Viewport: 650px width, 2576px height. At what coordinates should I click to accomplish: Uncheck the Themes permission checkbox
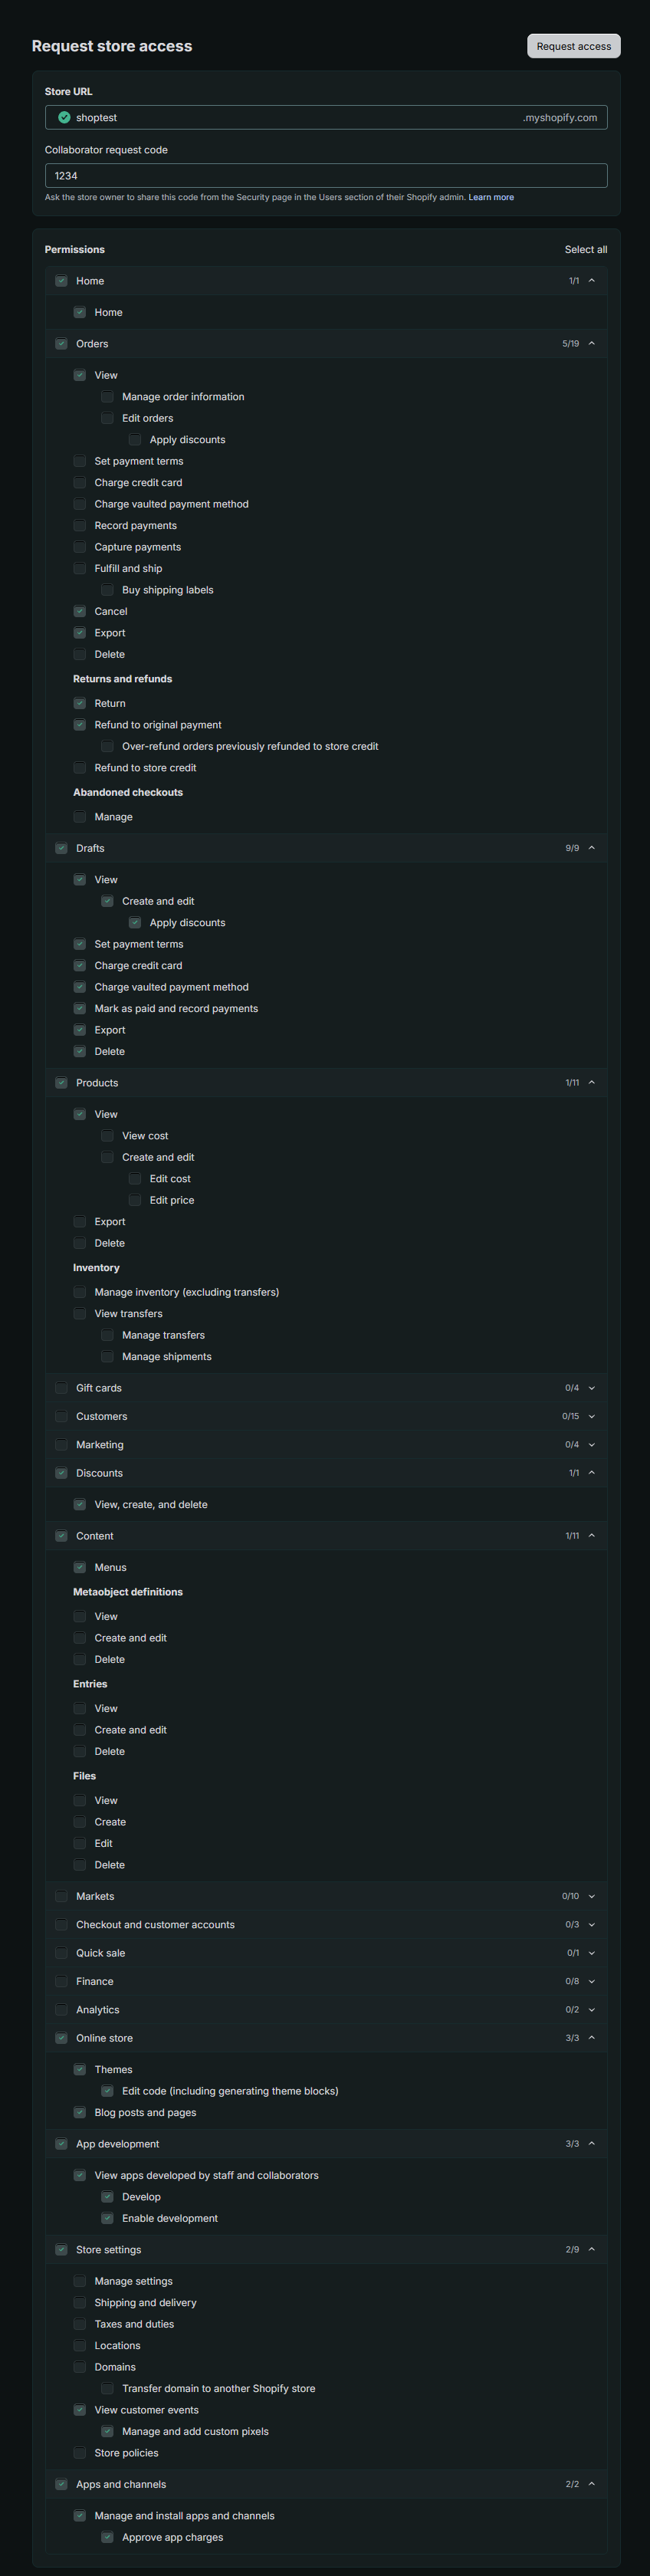pyautogui.click(x=79, y=2069)
